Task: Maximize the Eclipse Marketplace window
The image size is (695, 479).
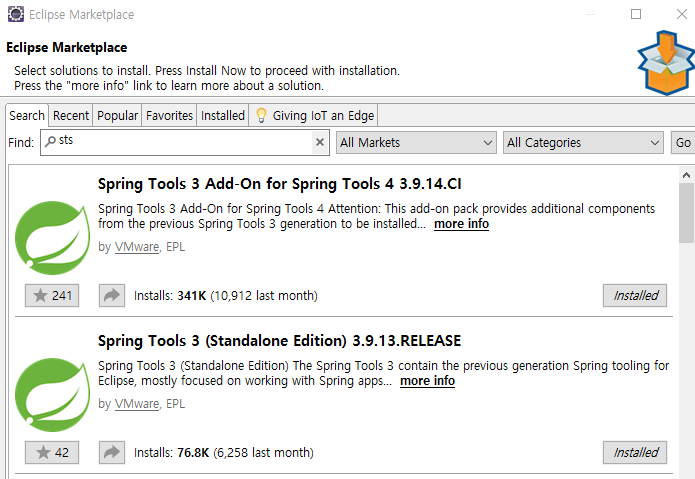Action: tap(636, 14)
